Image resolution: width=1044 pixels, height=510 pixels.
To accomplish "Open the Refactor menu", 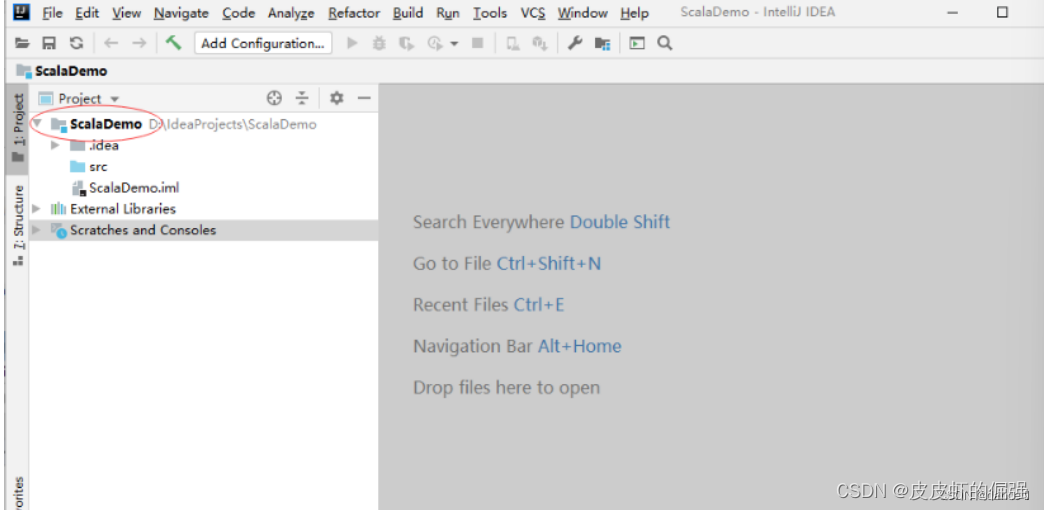I will 354,13.
